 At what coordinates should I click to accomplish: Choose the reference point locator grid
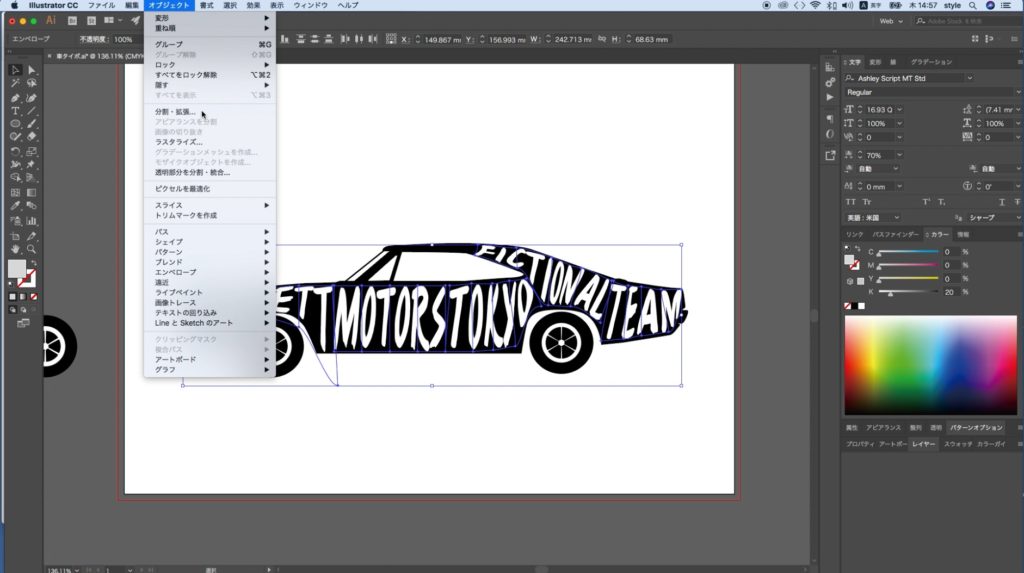[x=391, y=39]
